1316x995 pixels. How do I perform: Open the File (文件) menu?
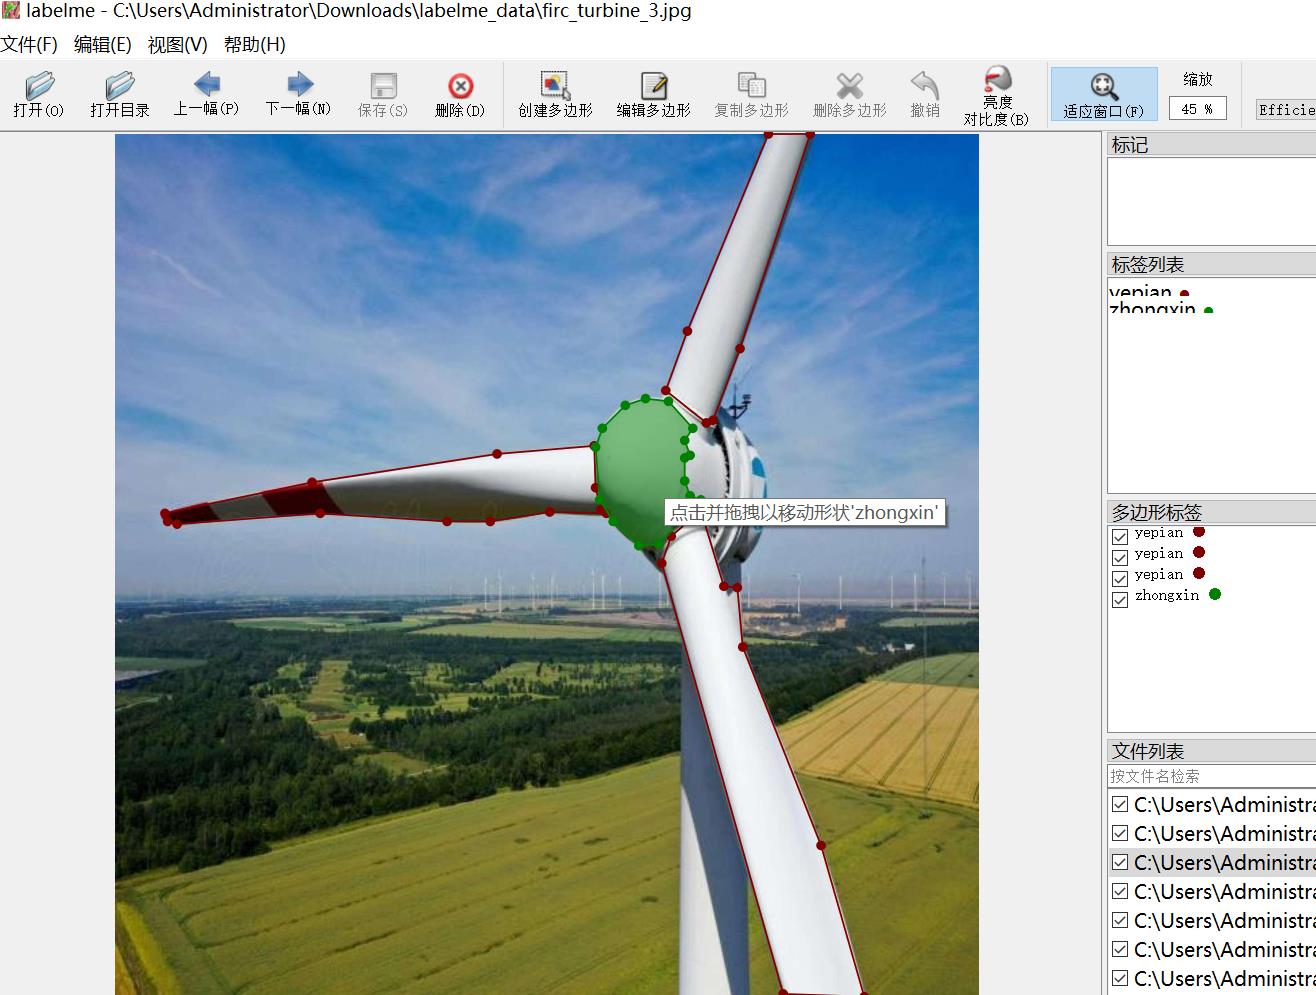[x=29, y=45]
